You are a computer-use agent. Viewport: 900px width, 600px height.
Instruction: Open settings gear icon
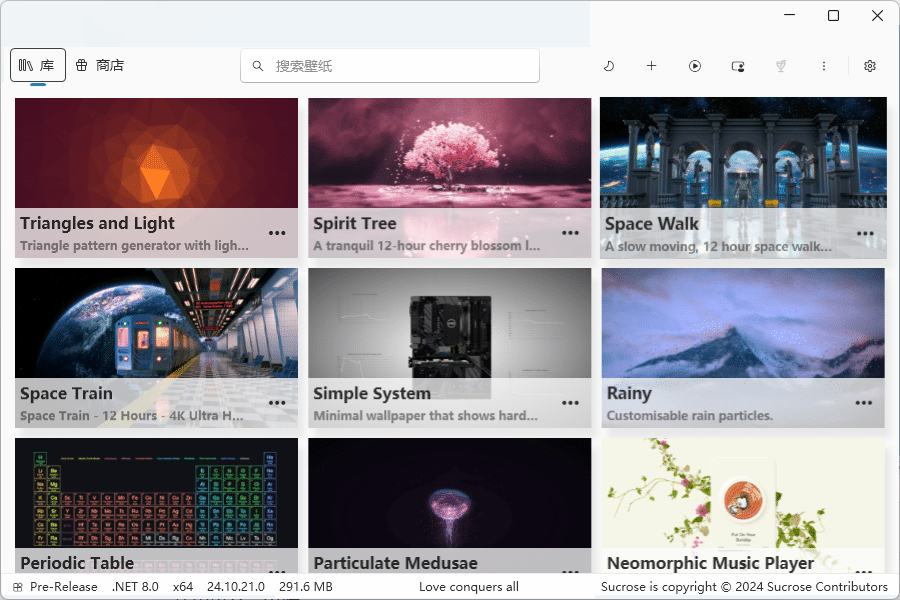pos(870,66)
